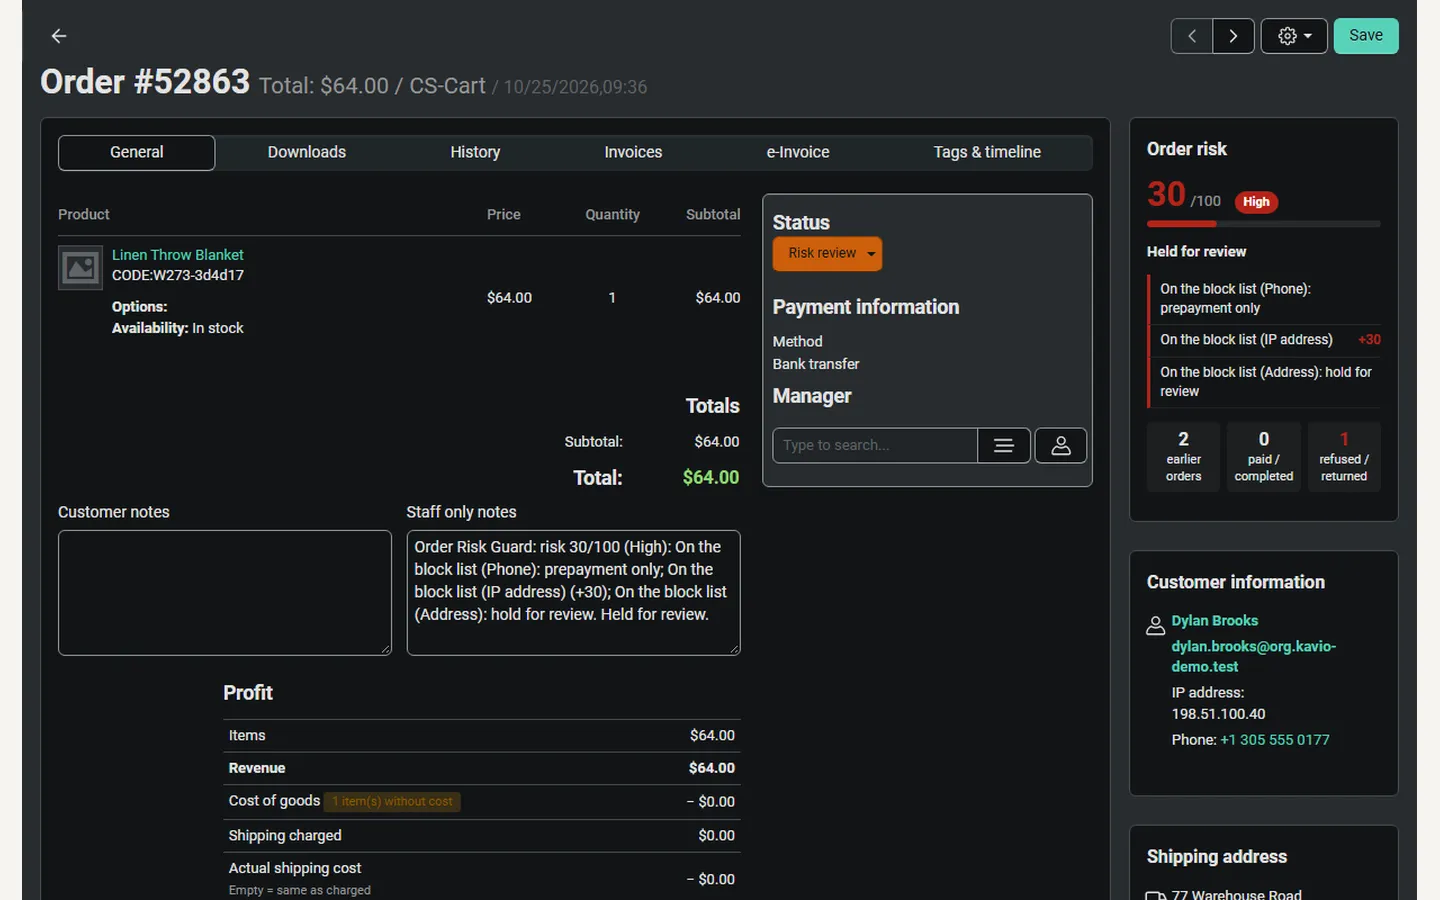This screenshot has width=1440, height=900.
Task: Click the '1 item(s) without cost' badge
Action: tap(392, 802)
